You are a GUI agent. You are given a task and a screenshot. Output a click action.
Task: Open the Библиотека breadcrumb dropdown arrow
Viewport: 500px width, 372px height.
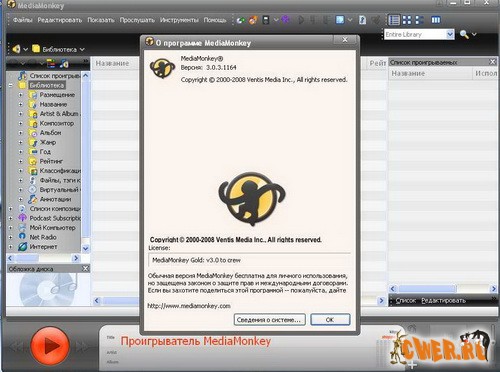click(x=82, y=50)
